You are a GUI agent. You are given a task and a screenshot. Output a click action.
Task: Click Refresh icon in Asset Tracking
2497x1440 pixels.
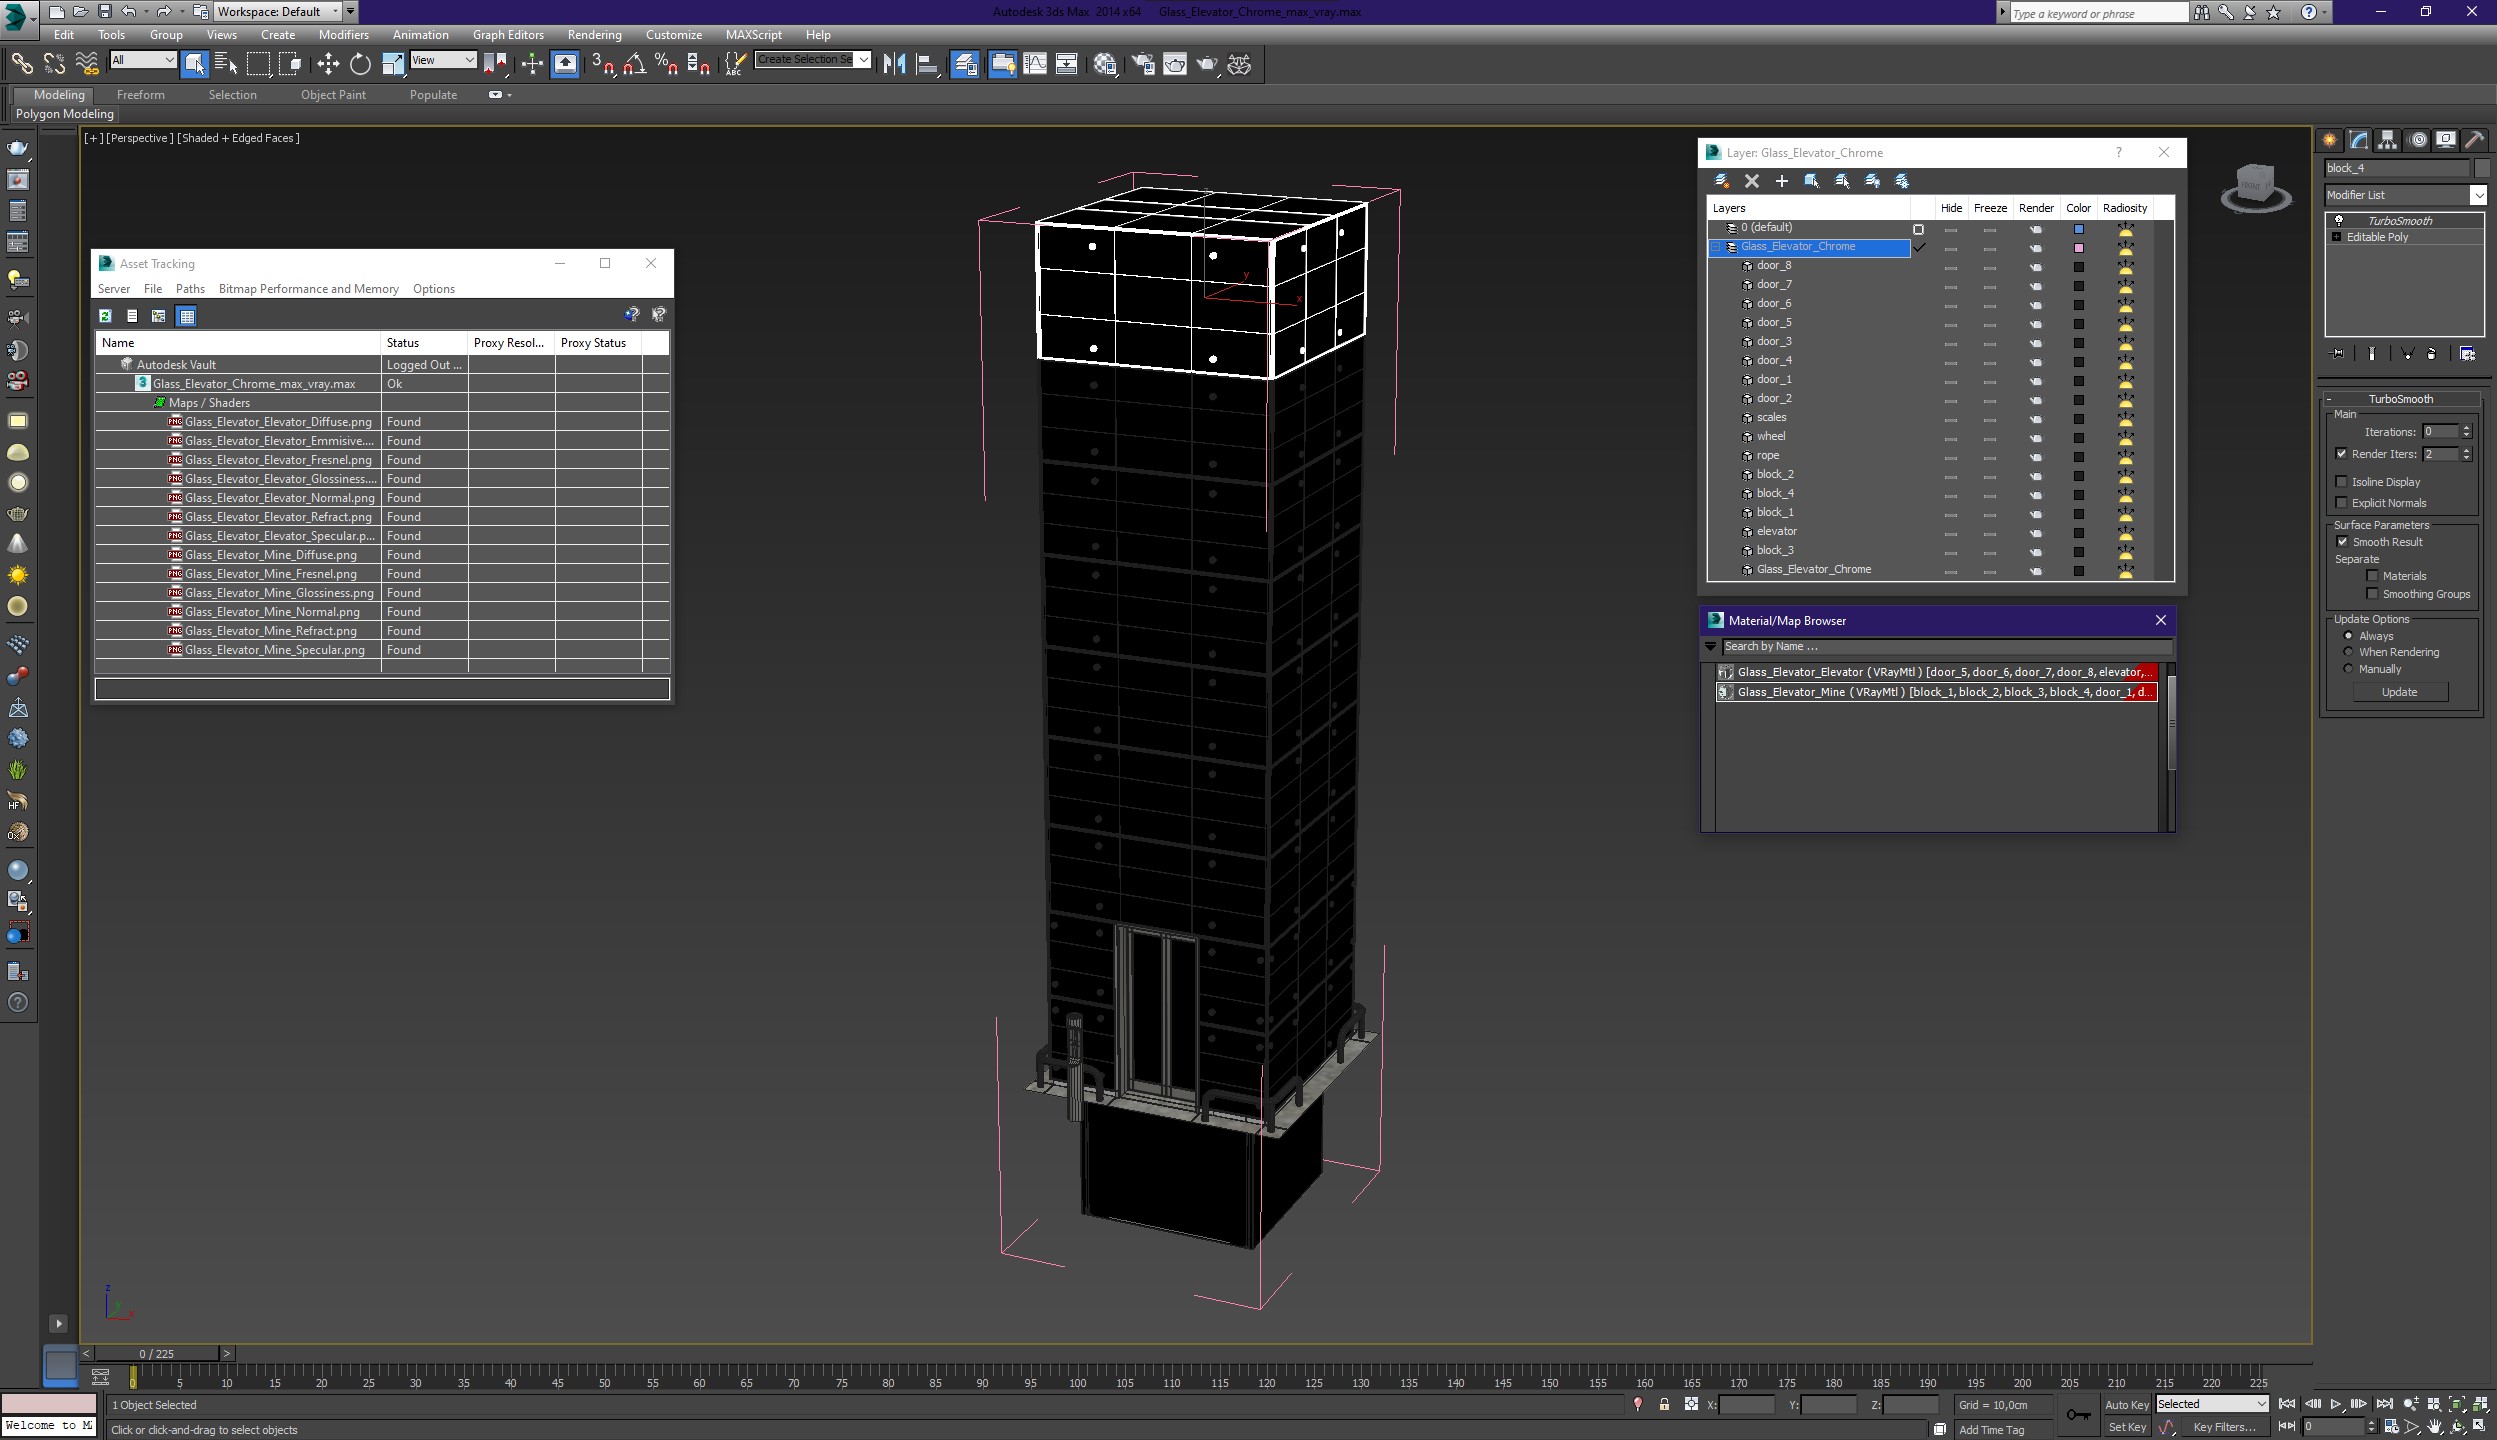click(105, 316)
